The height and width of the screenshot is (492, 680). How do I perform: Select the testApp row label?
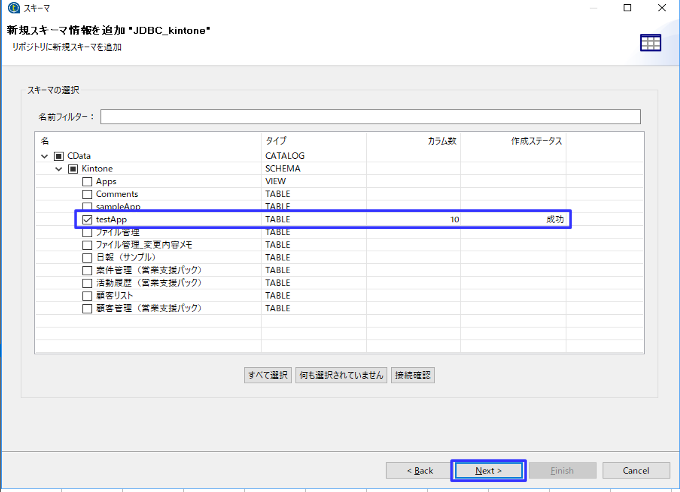click(111, 220)
